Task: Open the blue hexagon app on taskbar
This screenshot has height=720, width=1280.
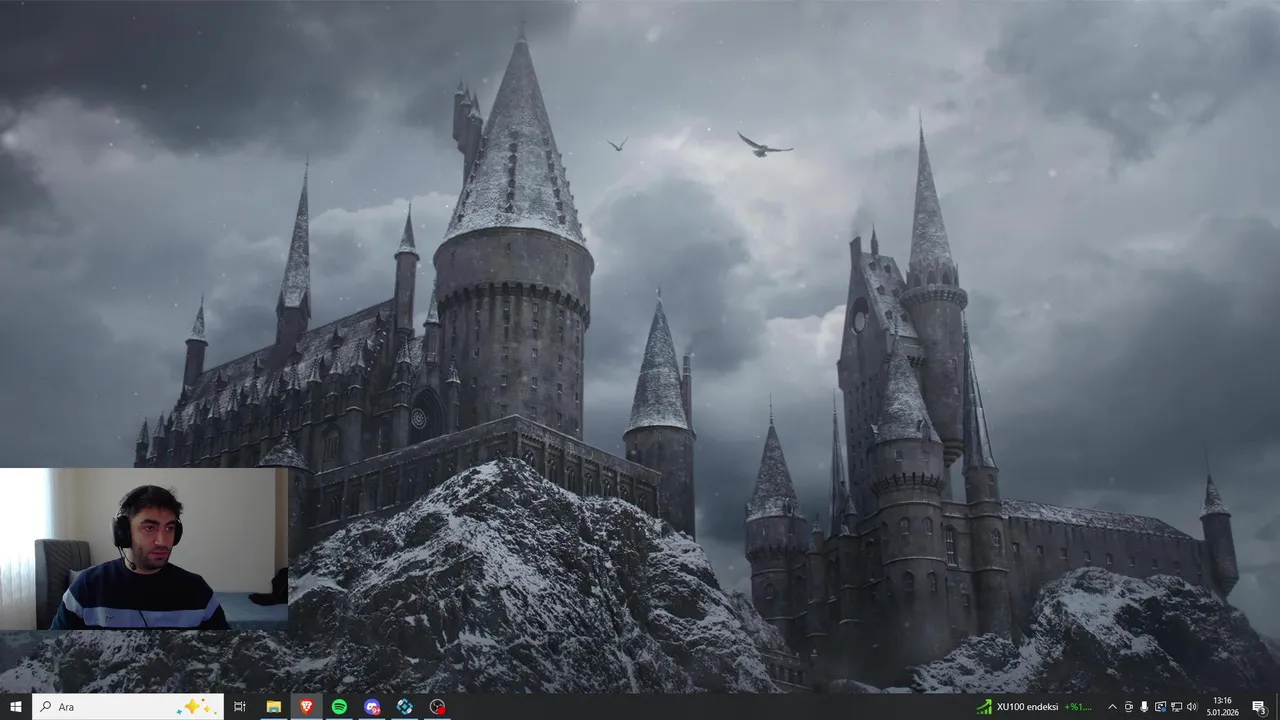Action: [x=404, y=706]
